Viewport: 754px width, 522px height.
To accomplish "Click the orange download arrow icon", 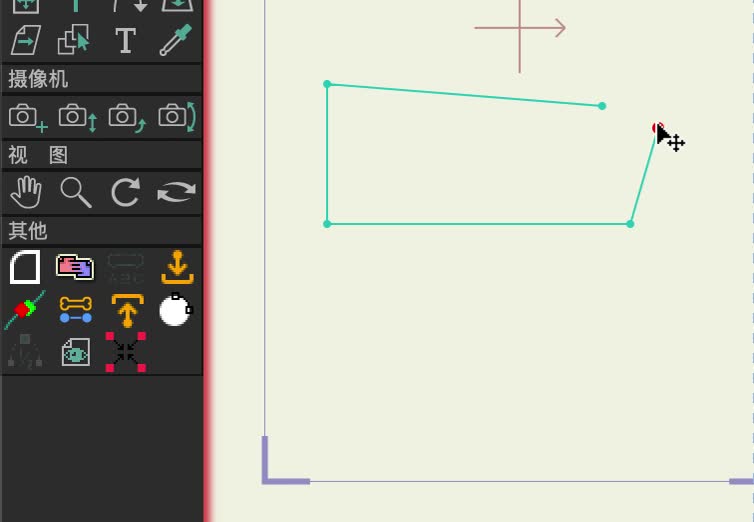I will click(177, 267).
